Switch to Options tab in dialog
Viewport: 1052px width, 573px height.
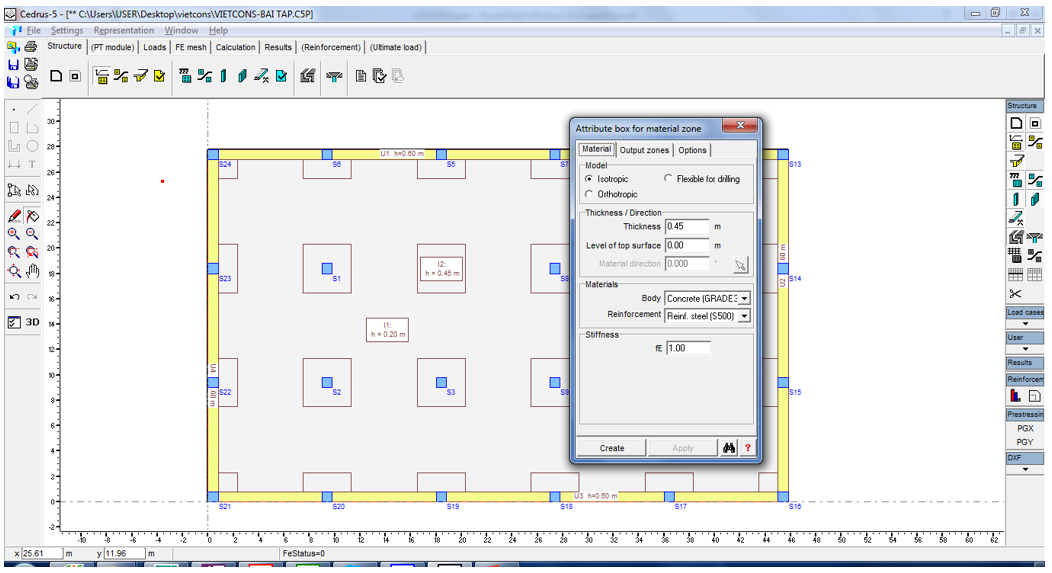(x=692, y=150)
